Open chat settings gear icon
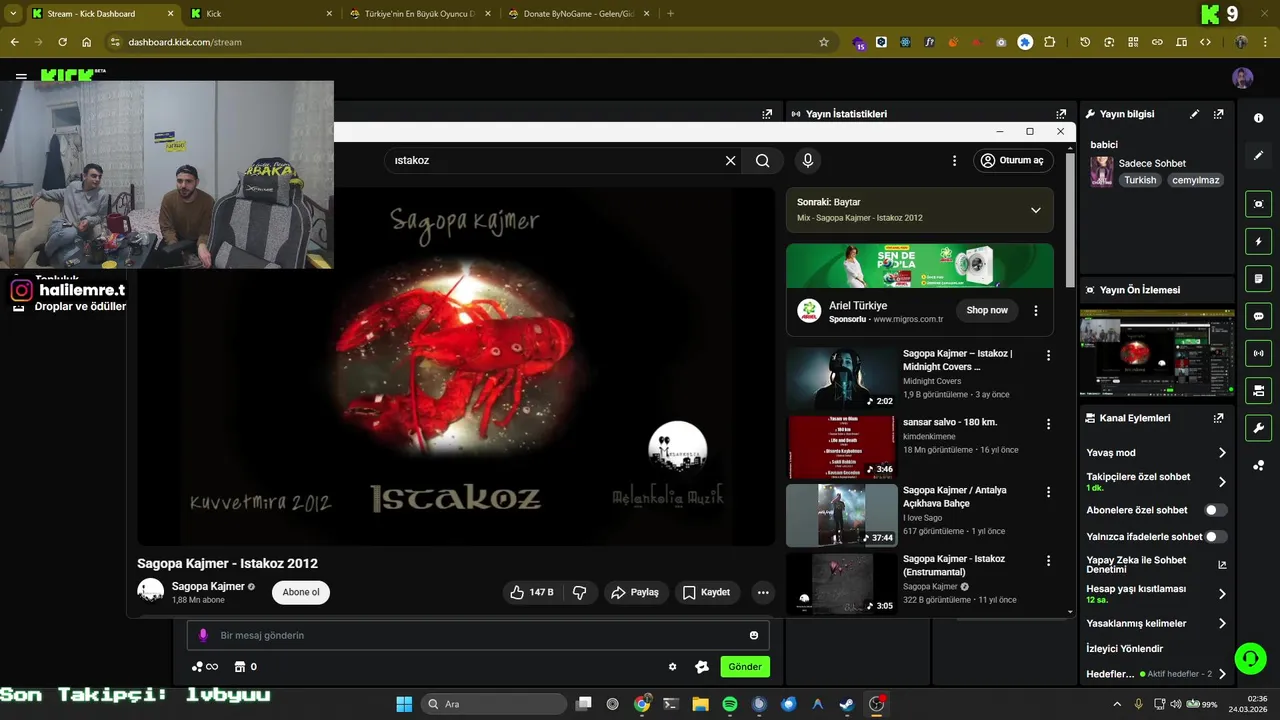The image size is (1280, 720). (x=672, y=667)
